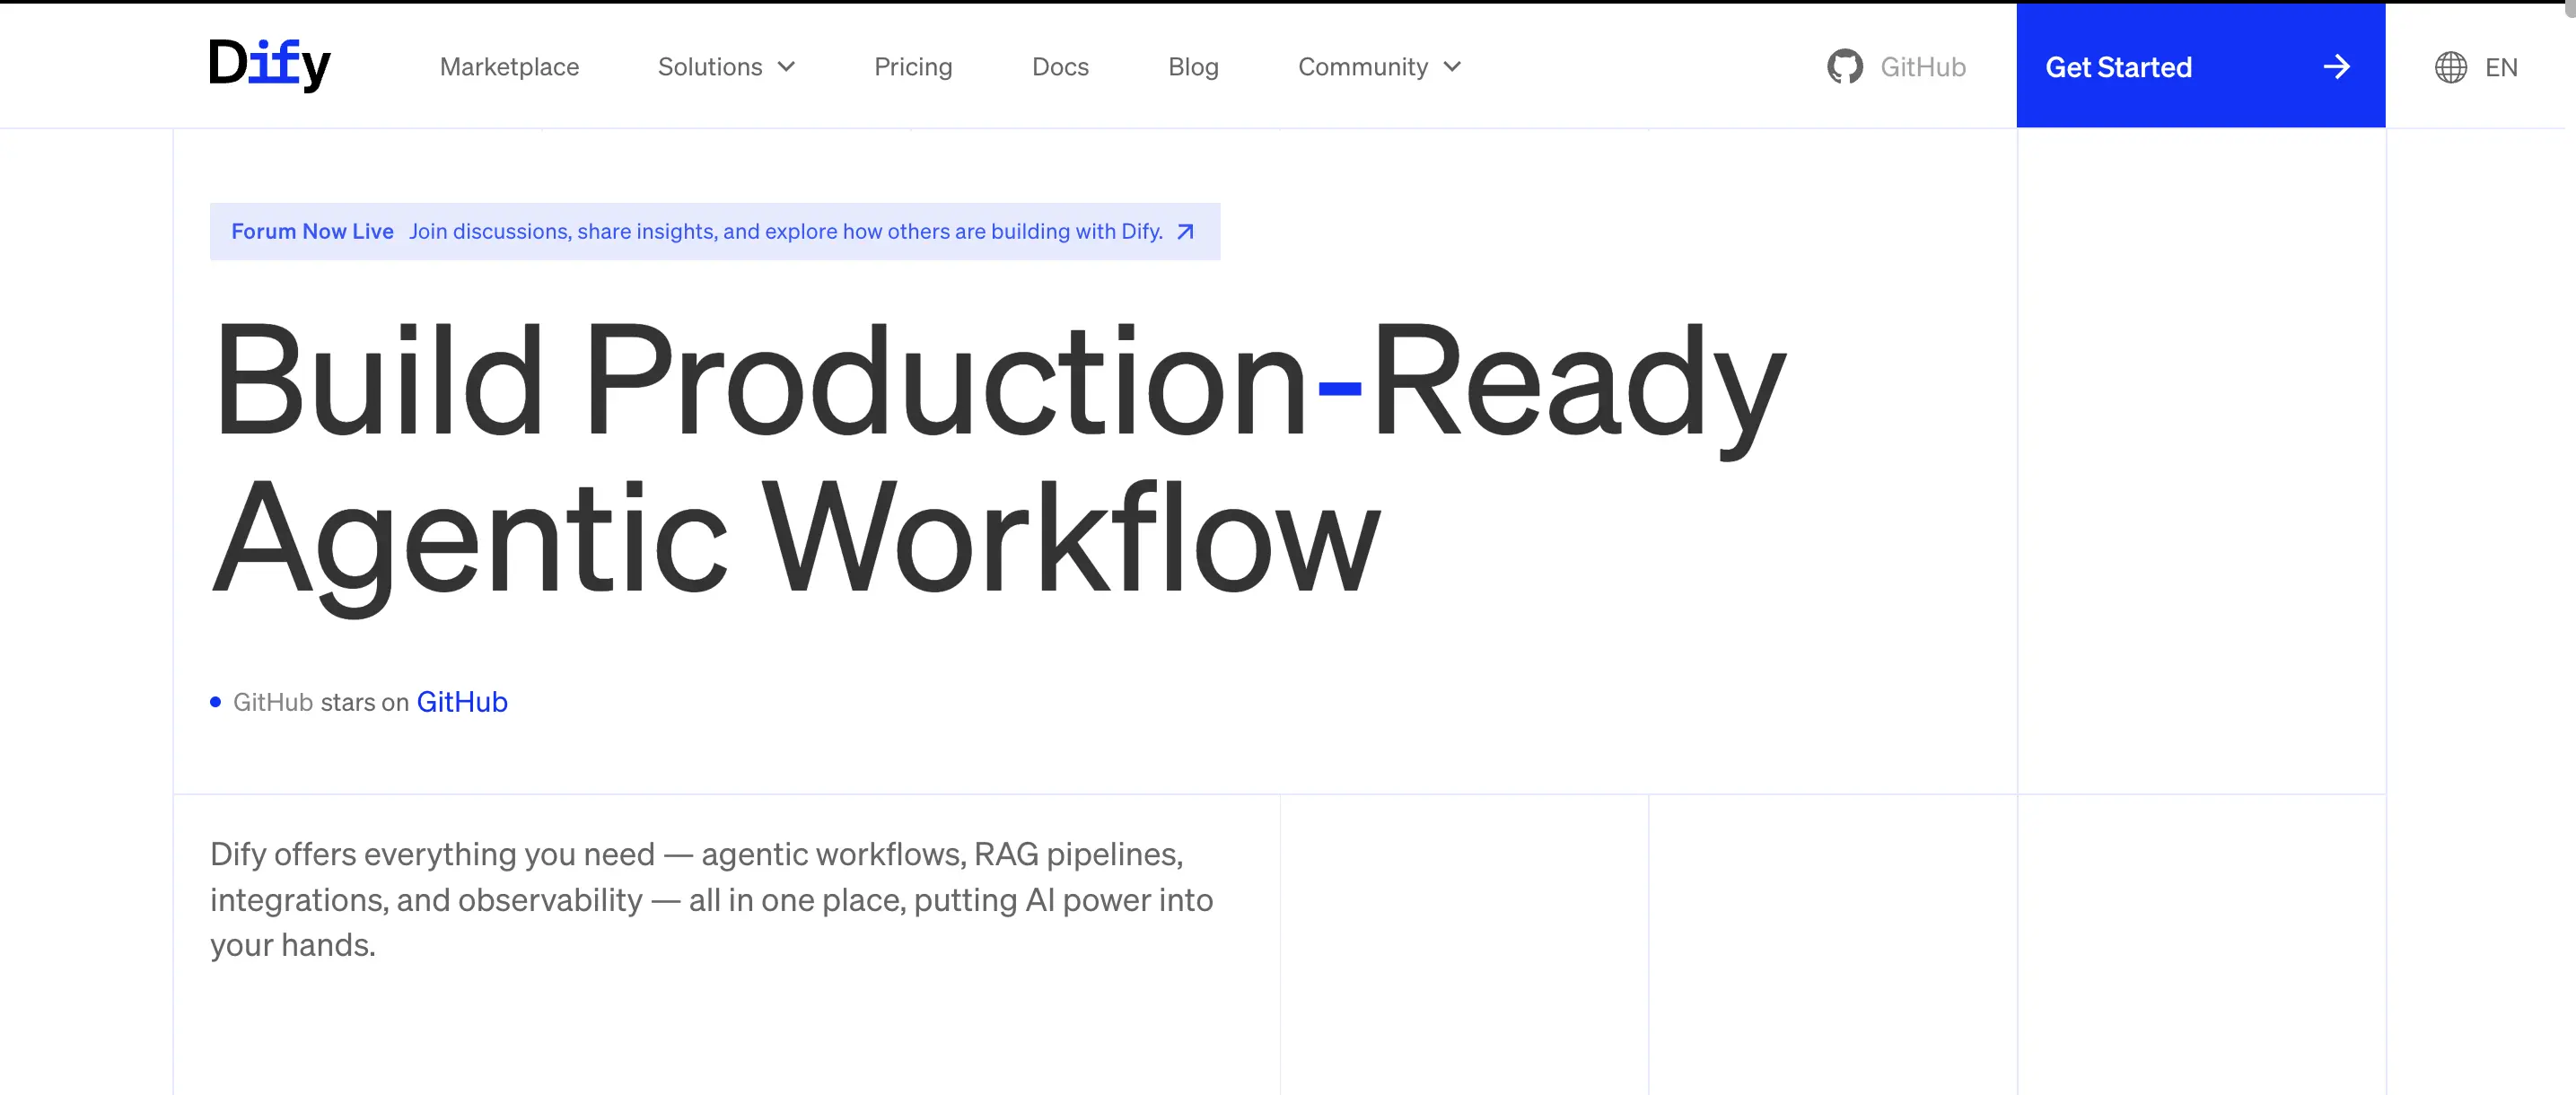The height and width of the screenshot is (1095, 2576).
Task: Visit the Blog nav link
Action: 1193,67
